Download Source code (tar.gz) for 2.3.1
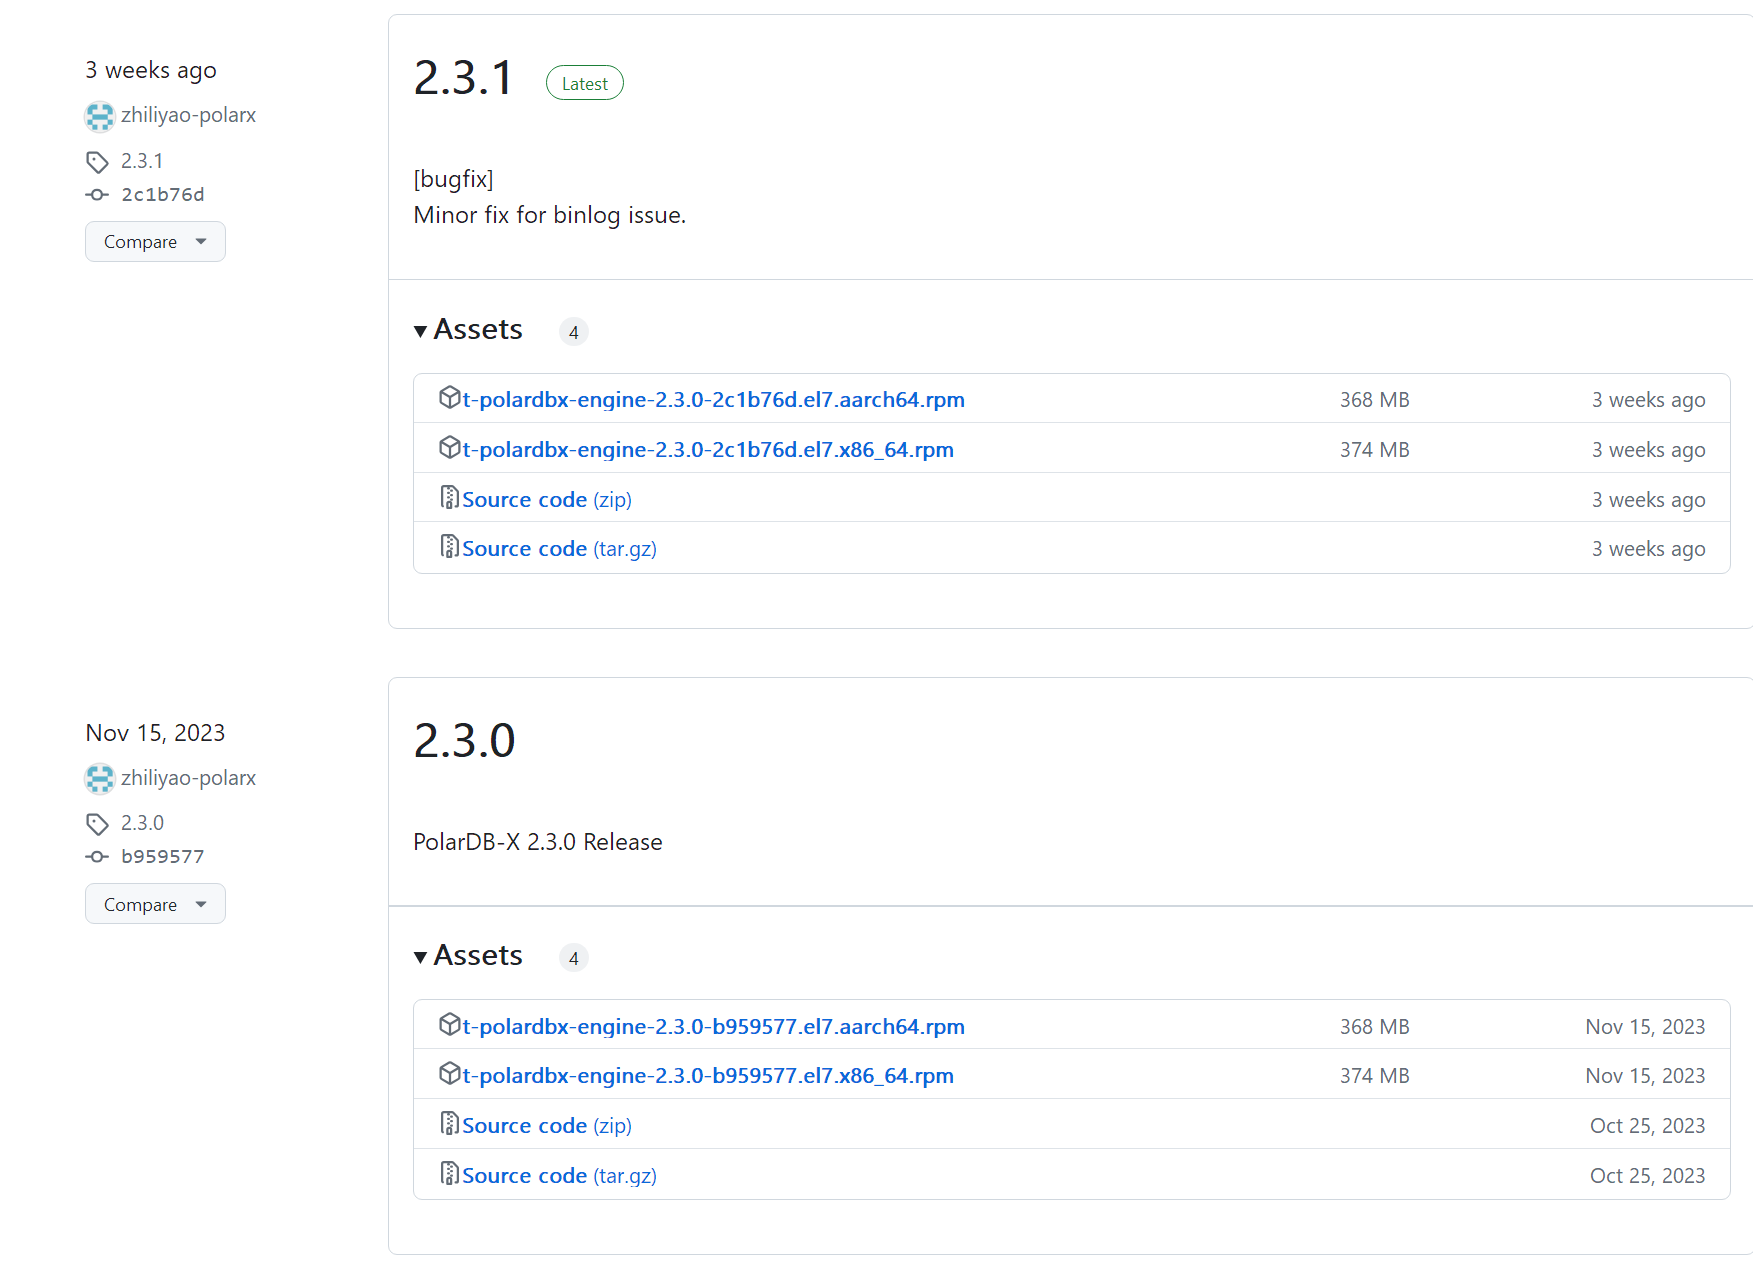 point(559,549)
